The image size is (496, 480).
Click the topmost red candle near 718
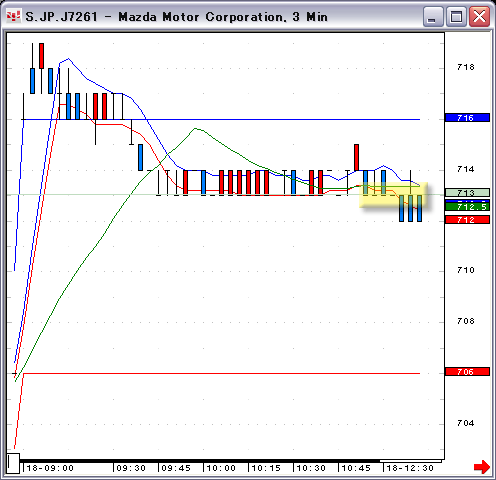click(x=41, y=56)
